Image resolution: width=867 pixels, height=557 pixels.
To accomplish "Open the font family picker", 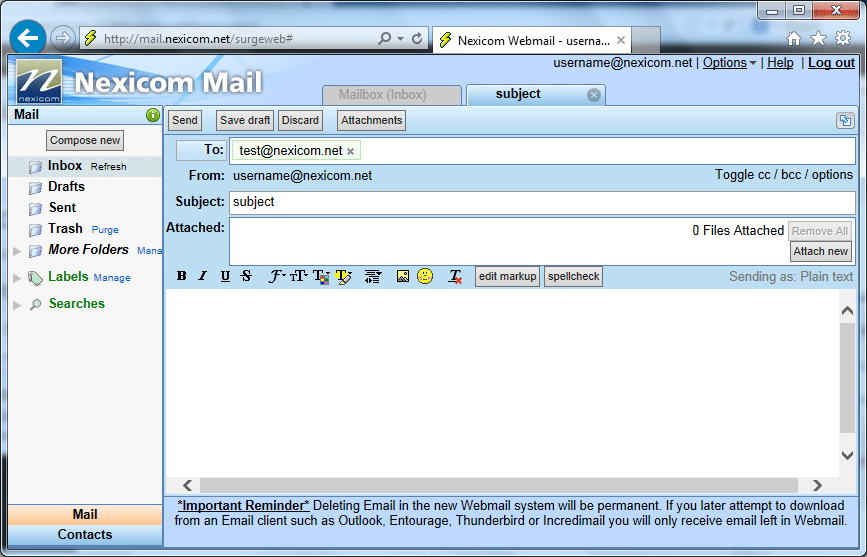I will pyautogui.click(x=276, y=276).
